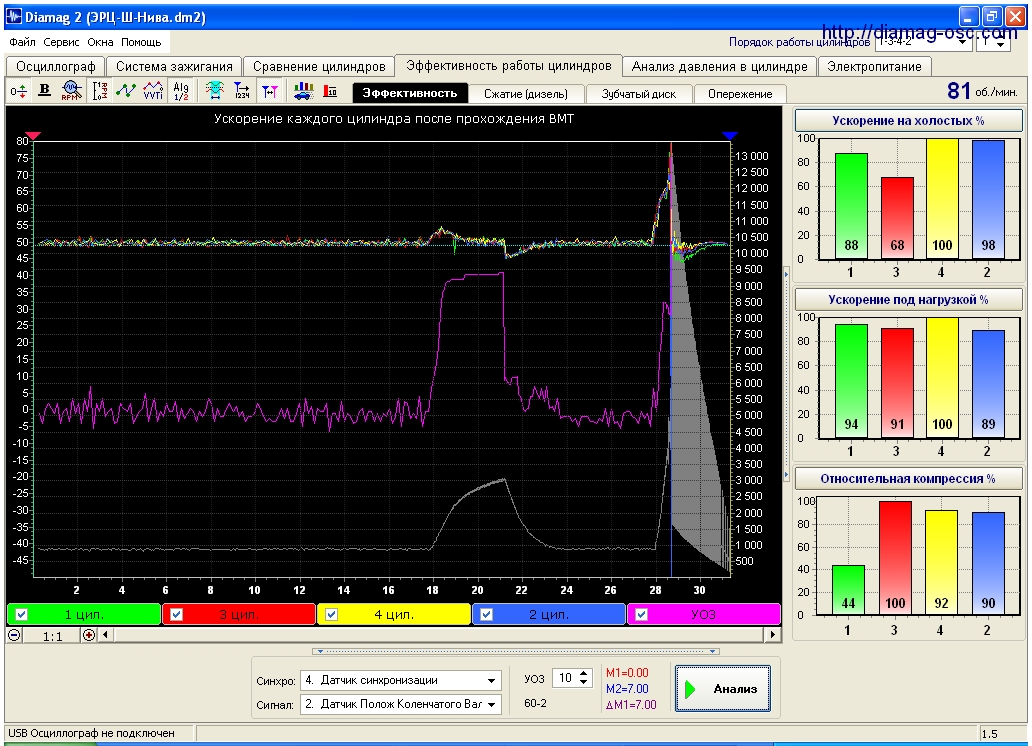The width and height of the screenshot is (1032, 746).
Task: Click the VVTi toolbar icon
Action: [153, 91]
